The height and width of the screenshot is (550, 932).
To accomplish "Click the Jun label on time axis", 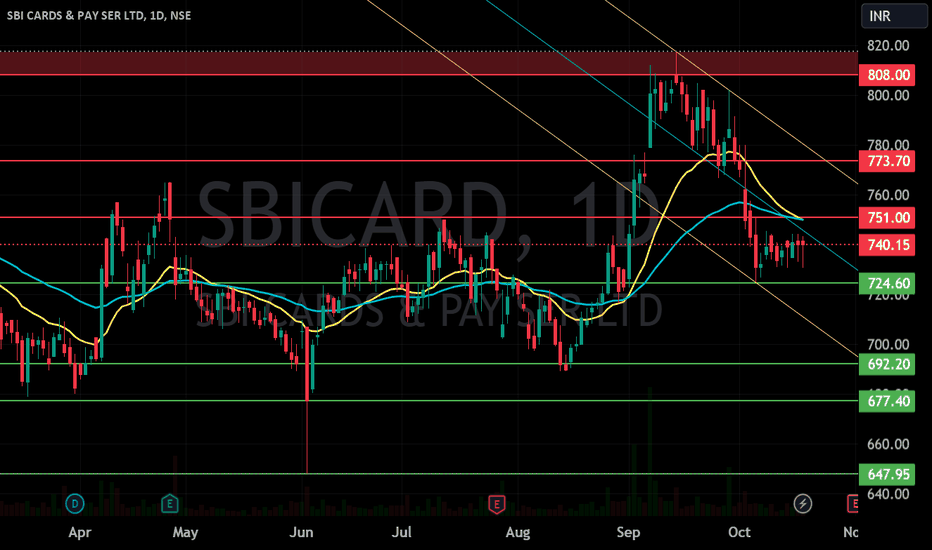I will pyautogui.click(x=301, y=533).
